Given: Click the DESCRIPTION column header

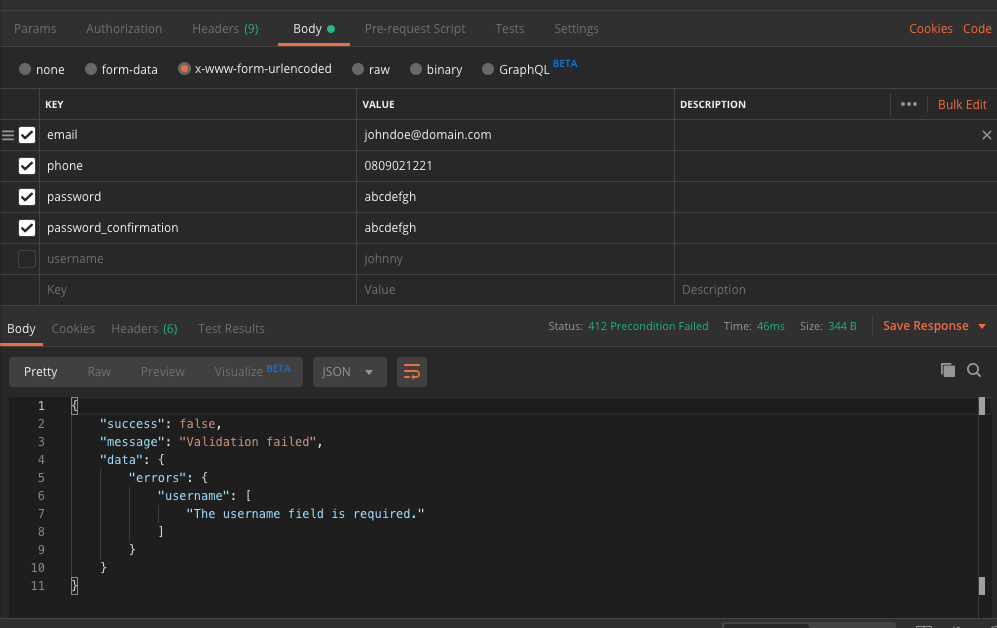Looking at the screenshot, I should point(713,104).
